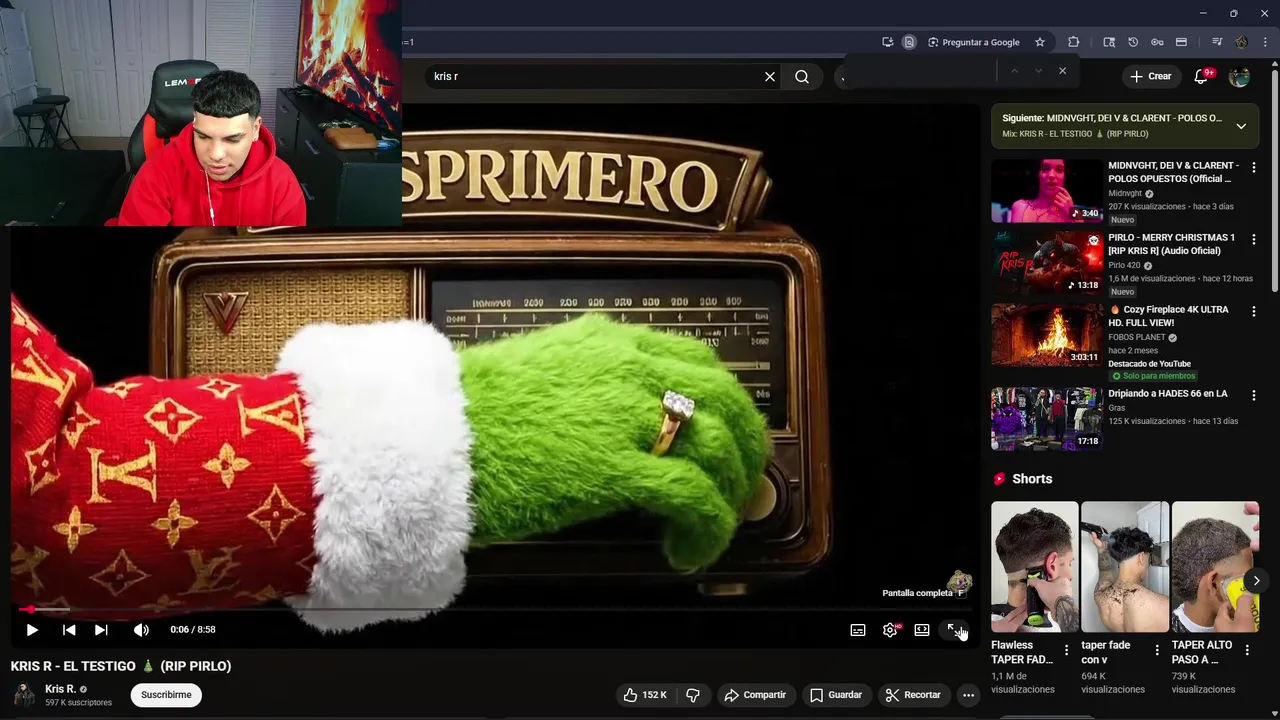Click Preguntar a Google lens button
This screenshot has height=720, width=1280.
click(974, 42)
